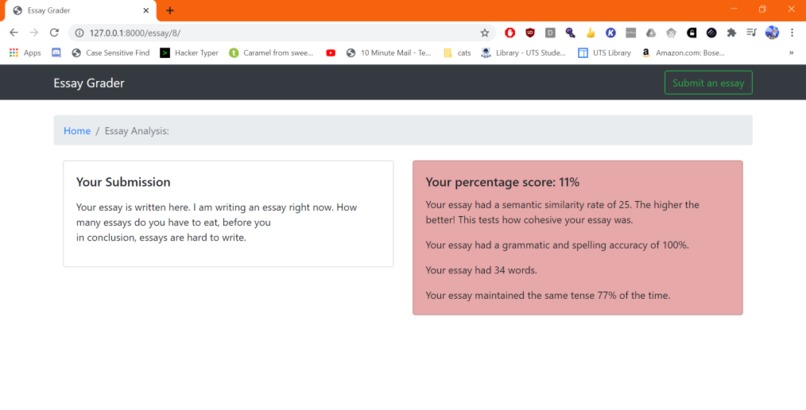Click the gray D extension icon
The width and height of the screenshot is (806, 410).
tap(550, 33)
